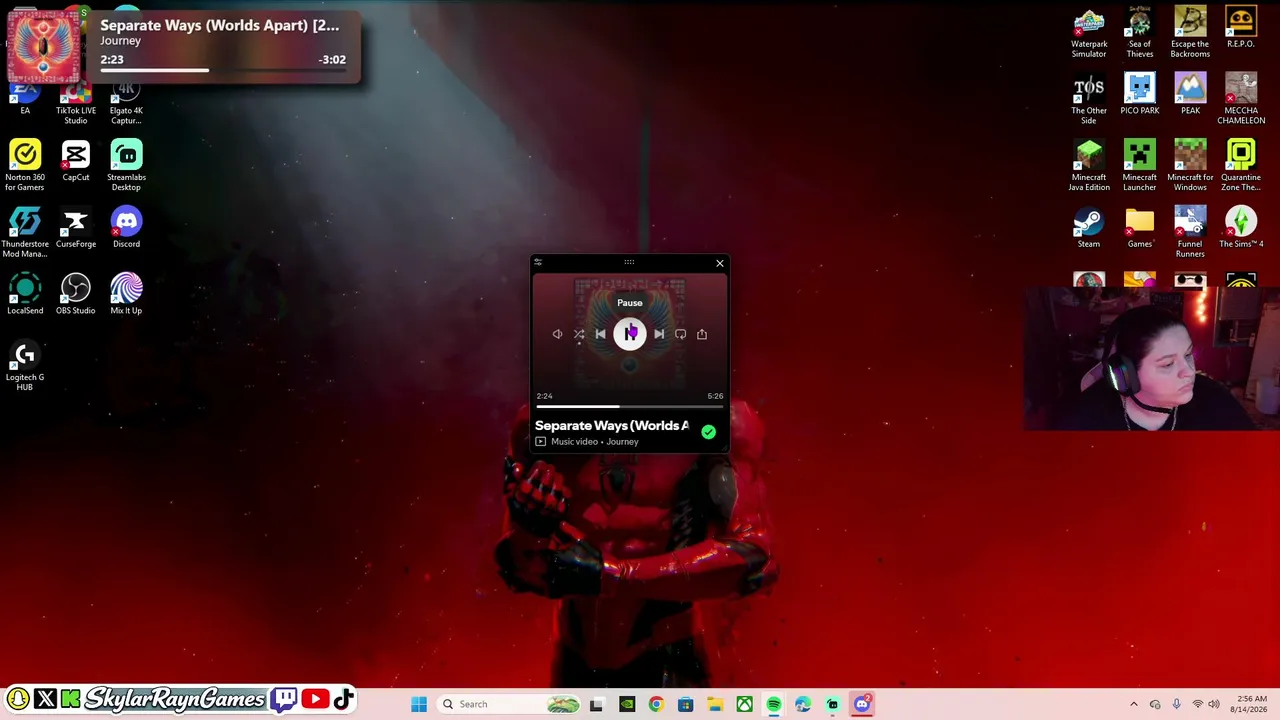Mute volume in the Spotify miniplayer
This screenshot has width=1280, height=720.
pos(557,334)
